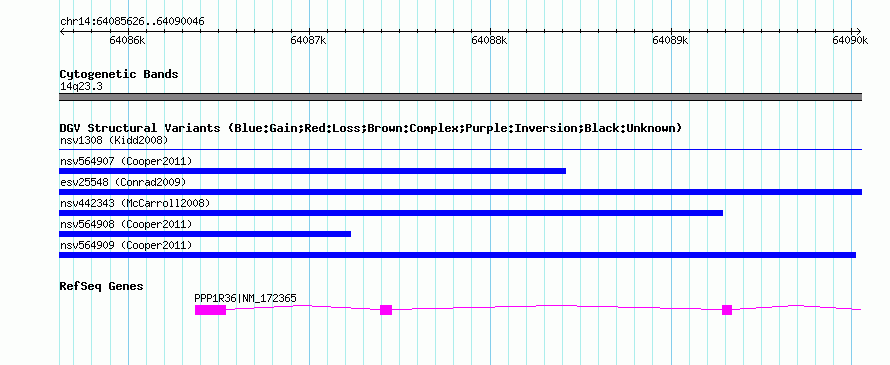Open variant label esv25548 (Conrad2009)
Viewport: 890px width, 365px height.
coord(123,182)
